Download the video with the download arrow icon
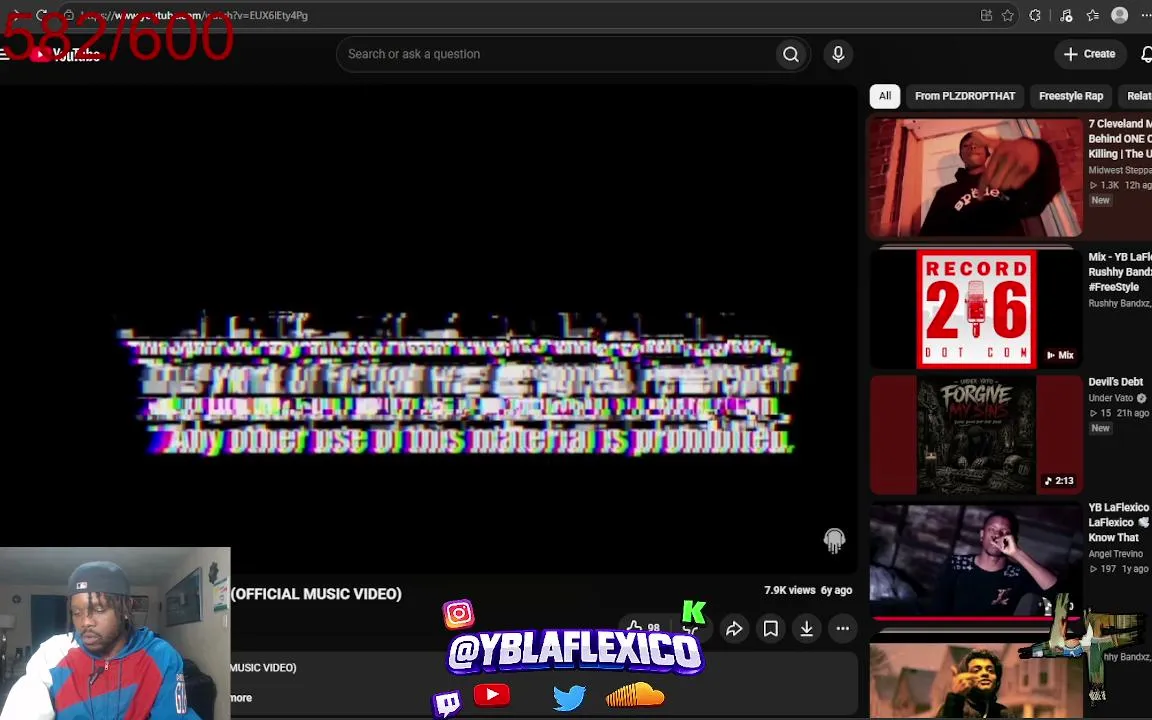Viewport: 1152px width, 720px height. [806, 628]
